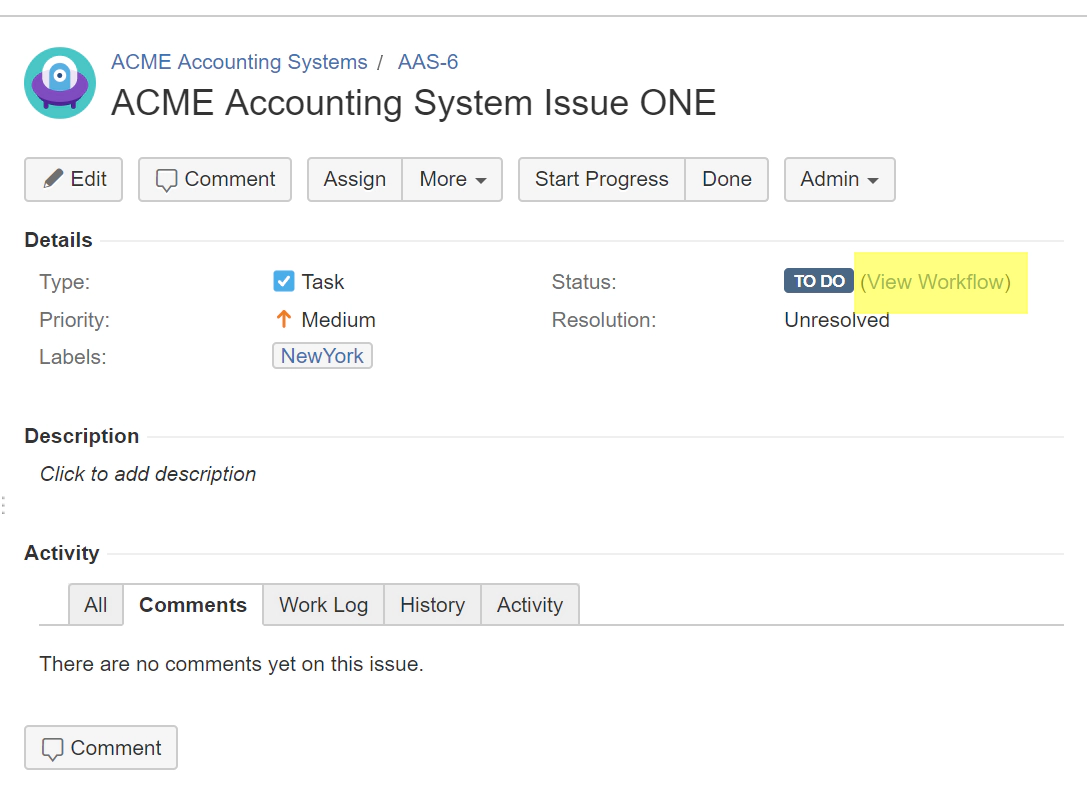Click the speech bubble icon beside Comment
The height and width of the screenshot is (797, 1087).
pos(169,179)
